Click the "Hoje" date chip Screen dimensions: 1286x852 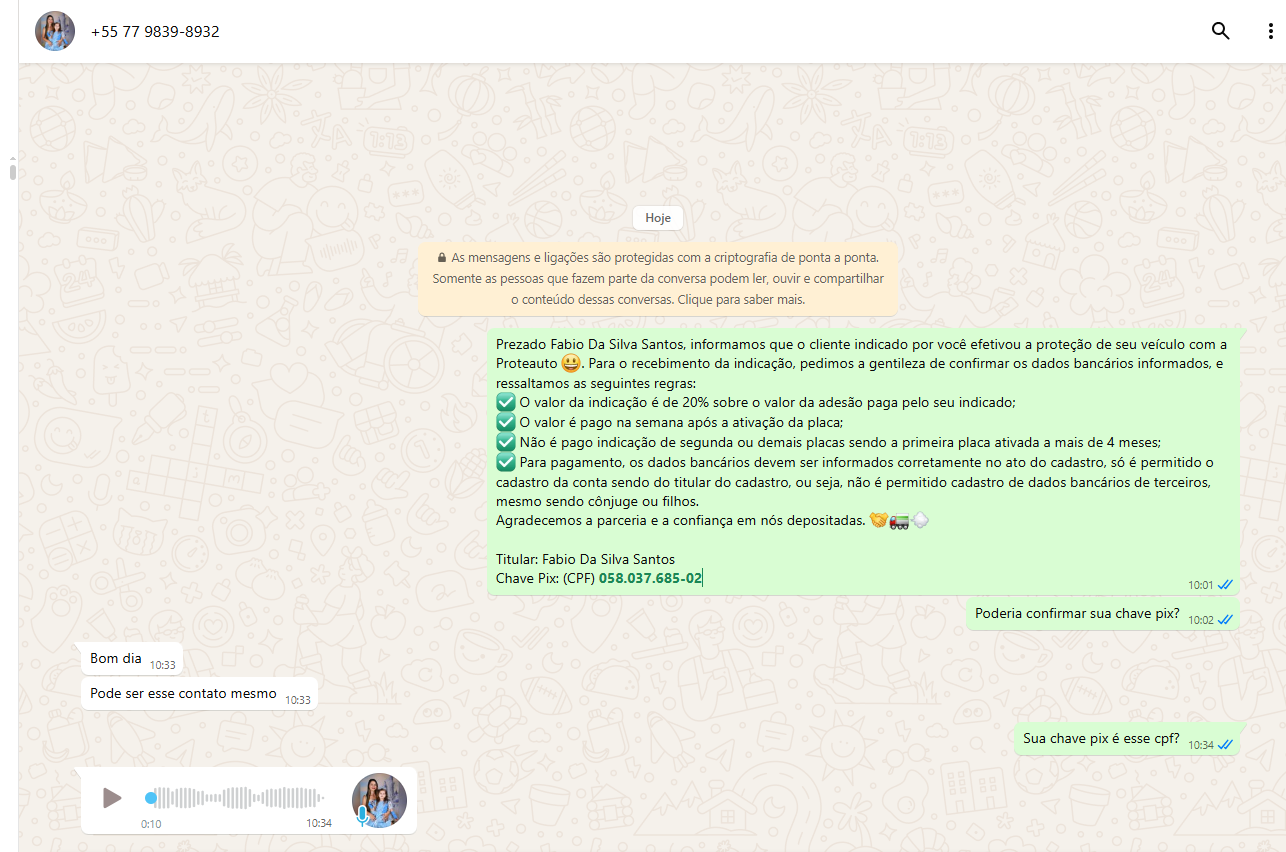[657, 218]
